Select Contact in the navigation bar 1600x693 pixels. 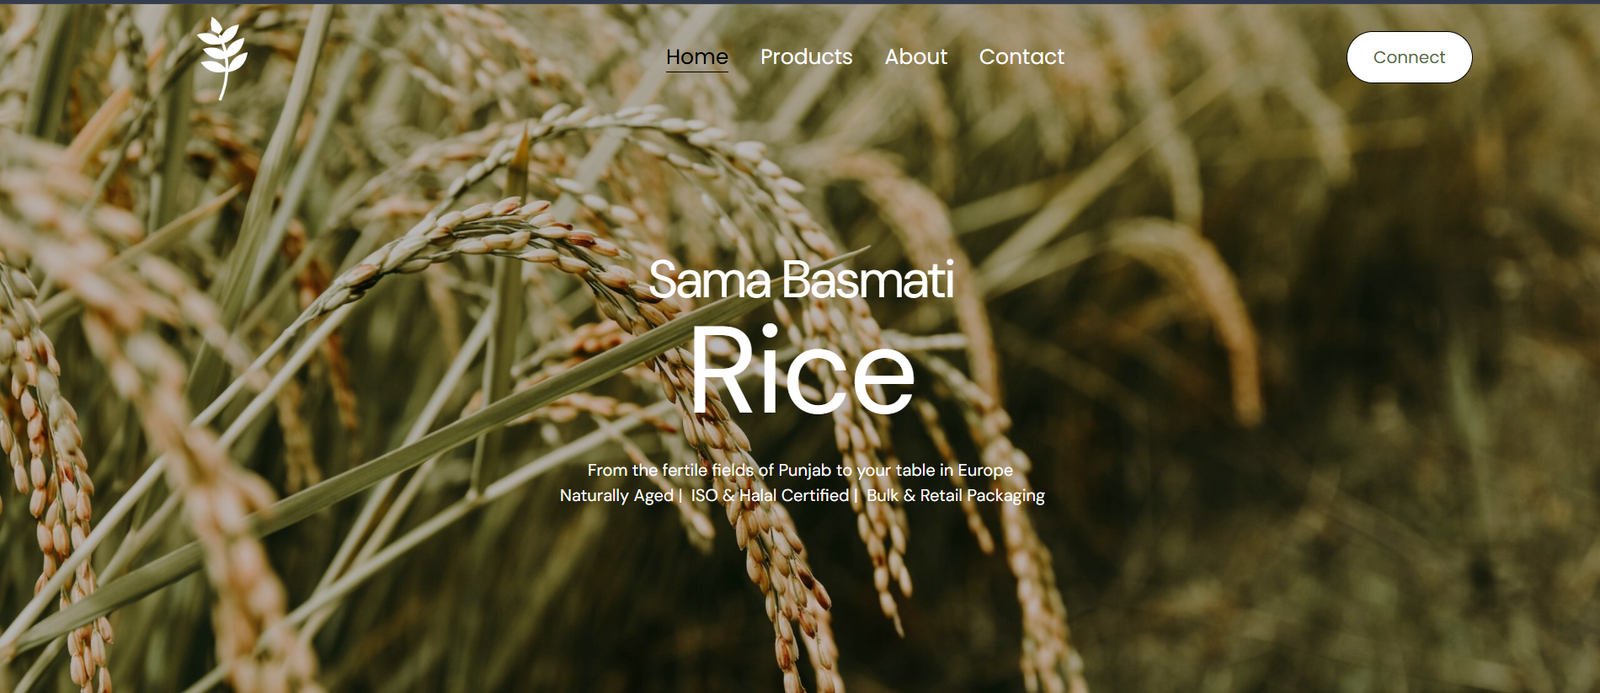point(1021,57)
